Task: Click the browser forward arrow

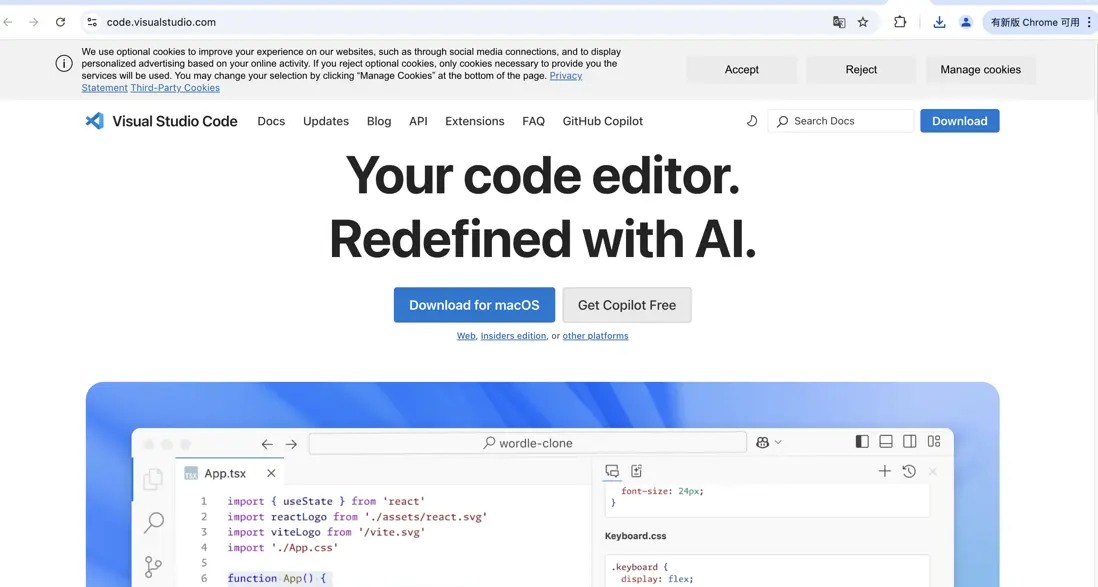Action: click(34, 22)
